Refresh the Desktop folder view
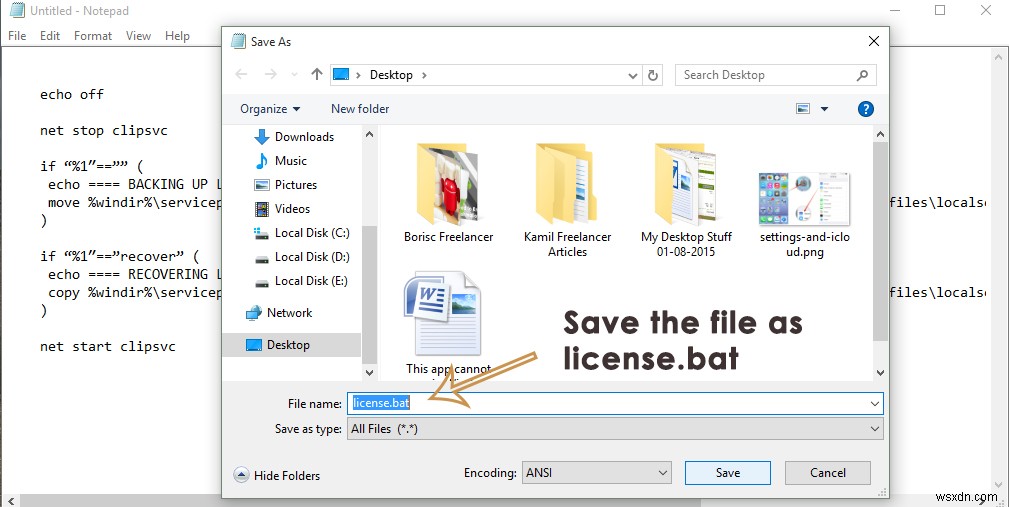This screenshot has width=1009, height=507. point(653,75)
